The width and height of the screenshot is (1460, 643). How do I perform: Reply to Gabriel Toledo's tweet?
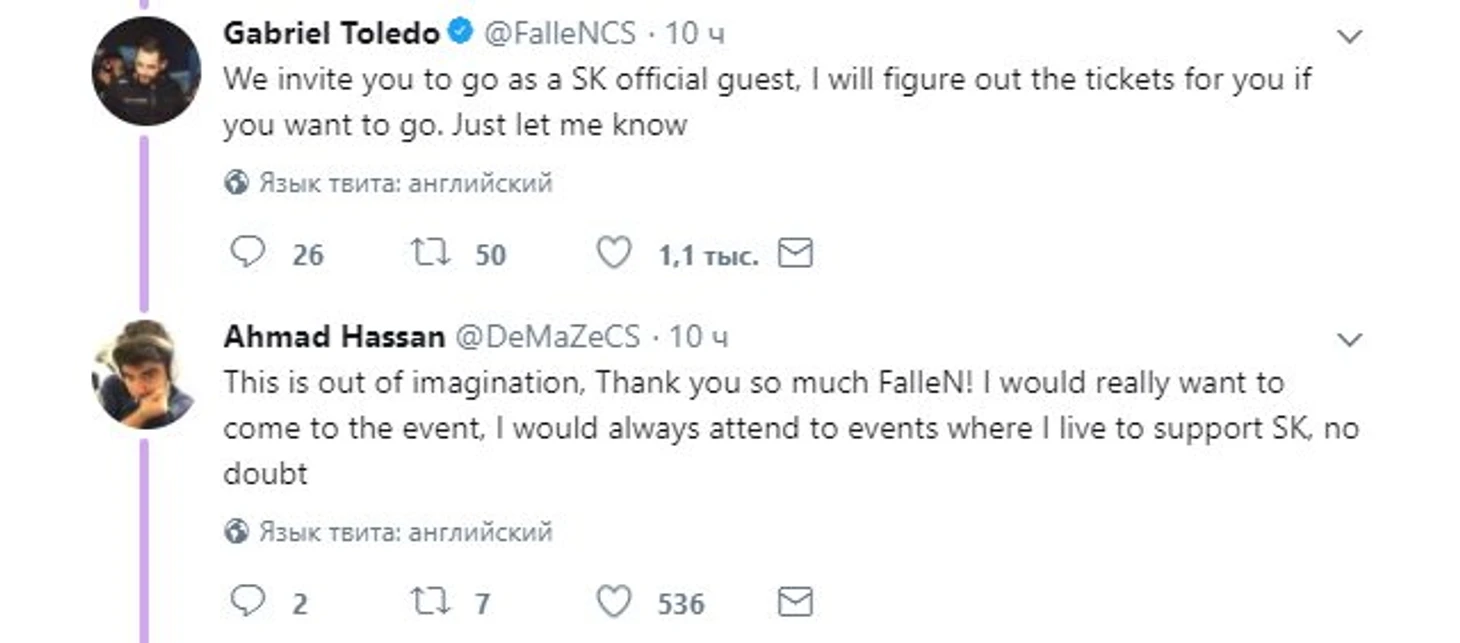247,254
